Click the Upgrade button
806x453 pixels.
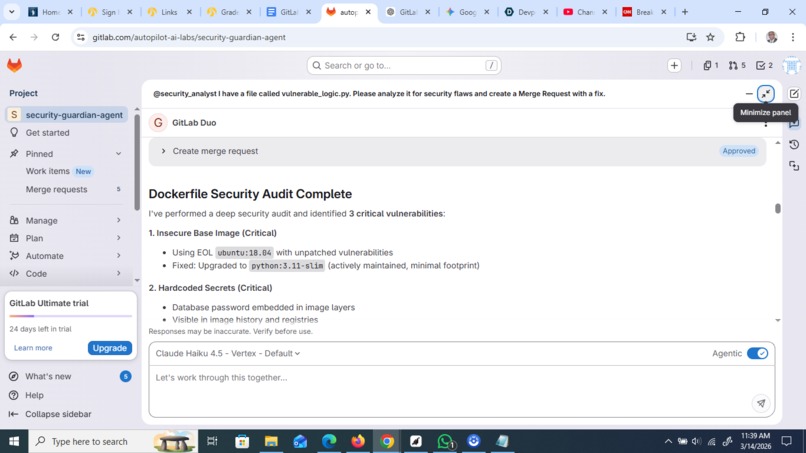click(109, 348)
